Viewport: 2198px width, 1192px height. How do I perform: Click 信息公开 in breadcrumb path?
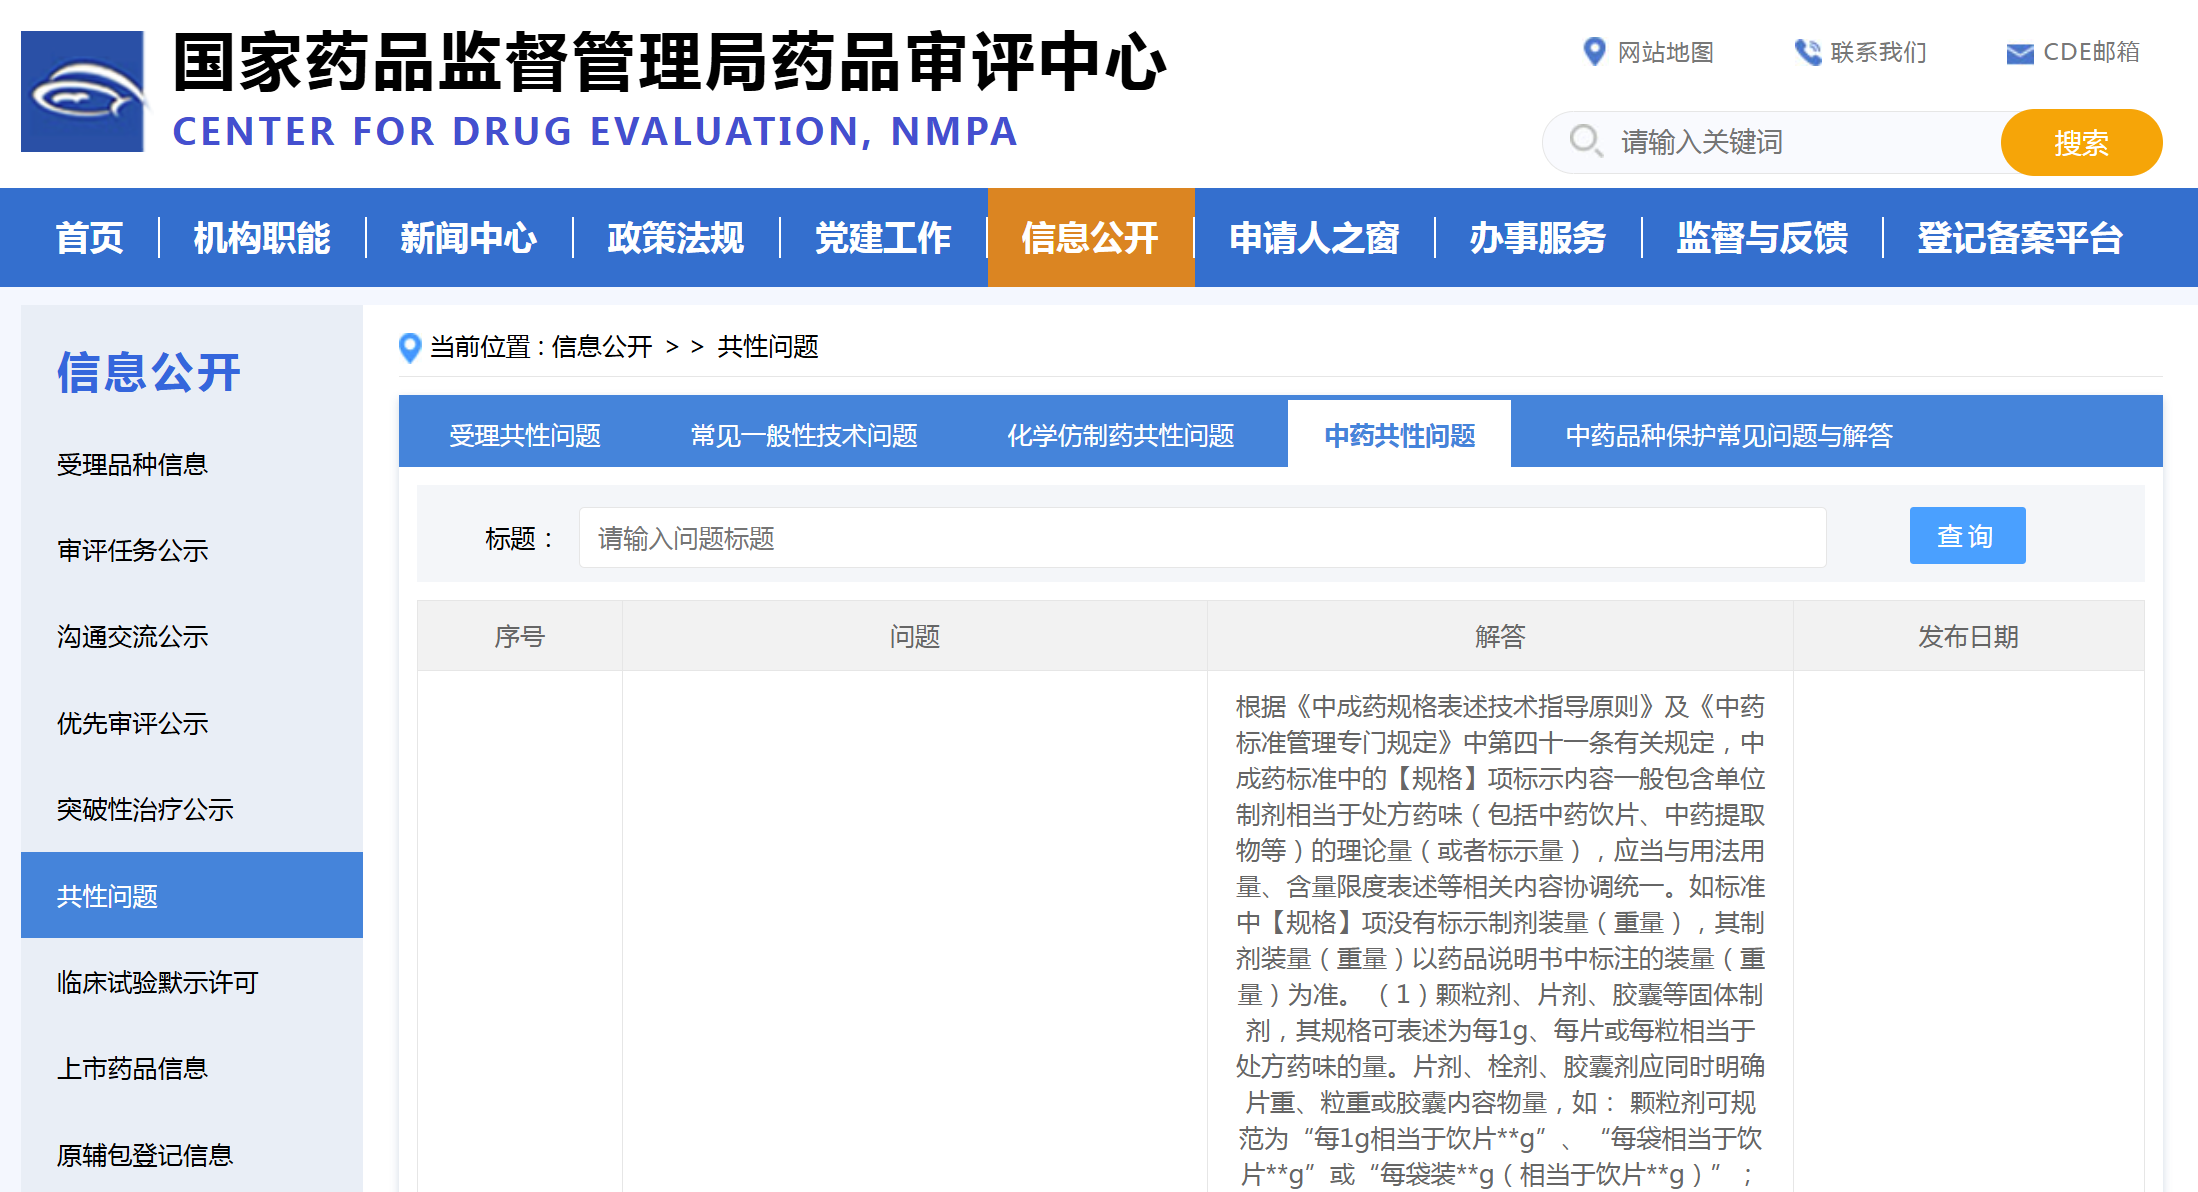point(601,347)
